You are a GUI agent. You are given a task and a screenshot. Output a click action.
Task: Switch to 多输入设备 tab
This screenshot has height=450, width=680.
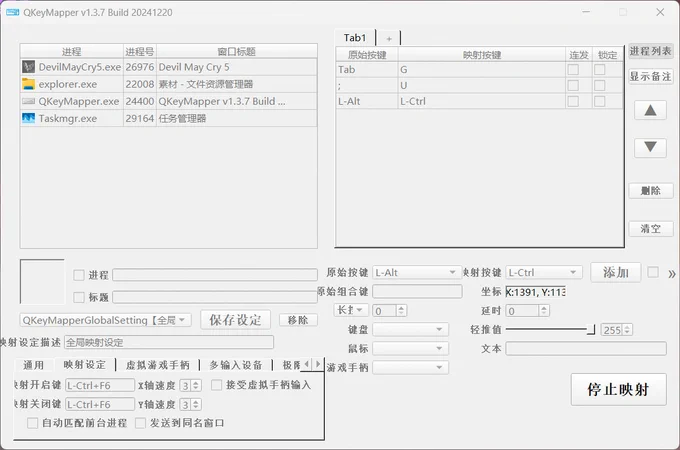(x=236, y=365)
